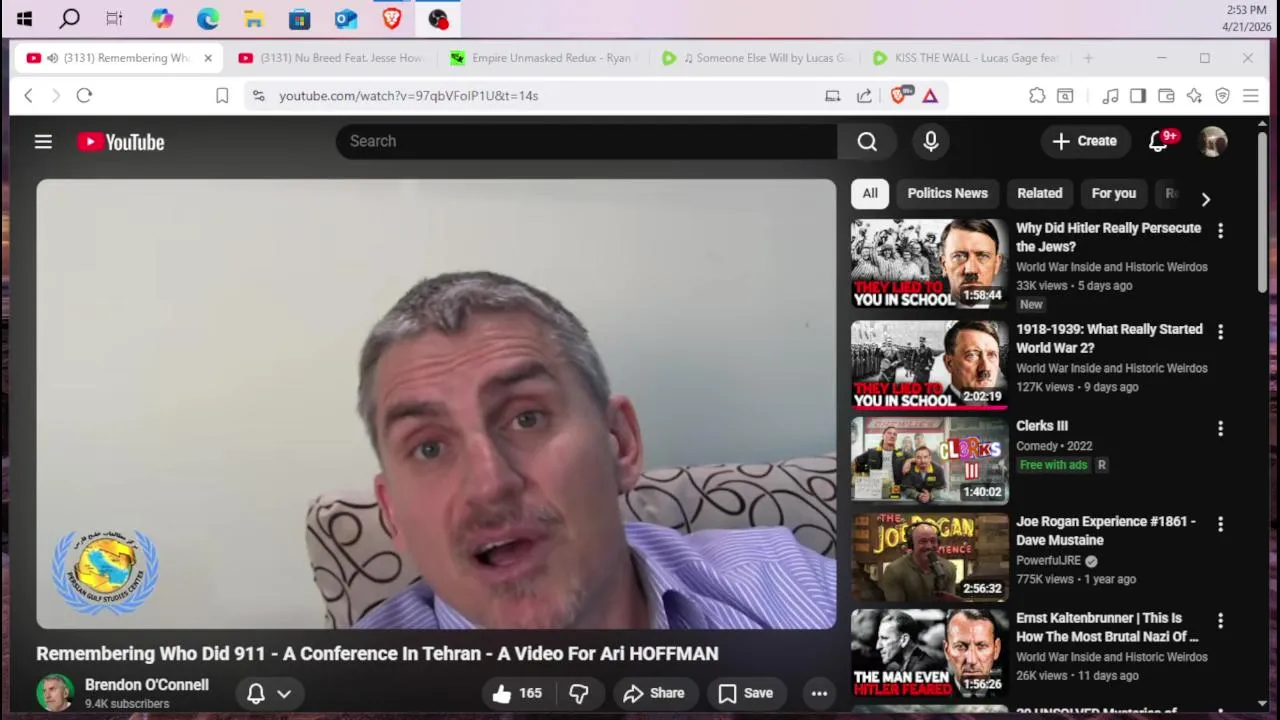Click the Create button

click(x=1085, y=141)
